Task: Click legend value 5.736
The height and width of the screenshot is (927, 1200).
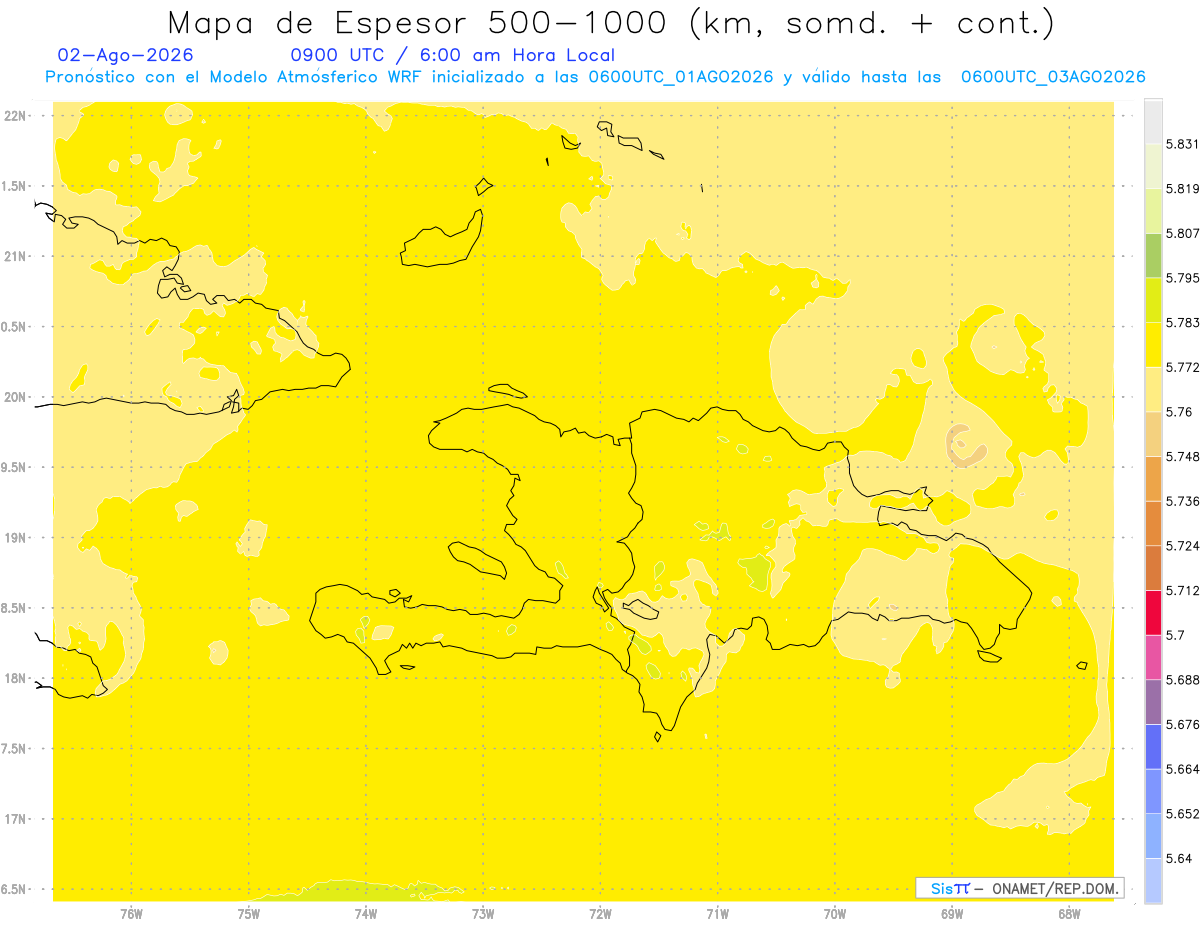Action: [1182, 501]
